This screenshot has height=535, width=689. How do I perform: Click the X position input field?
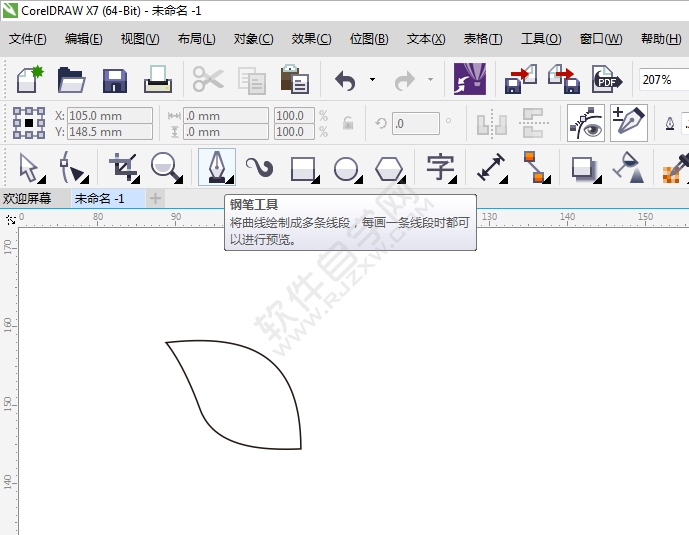pyautogui.click(x=109, y=116)
